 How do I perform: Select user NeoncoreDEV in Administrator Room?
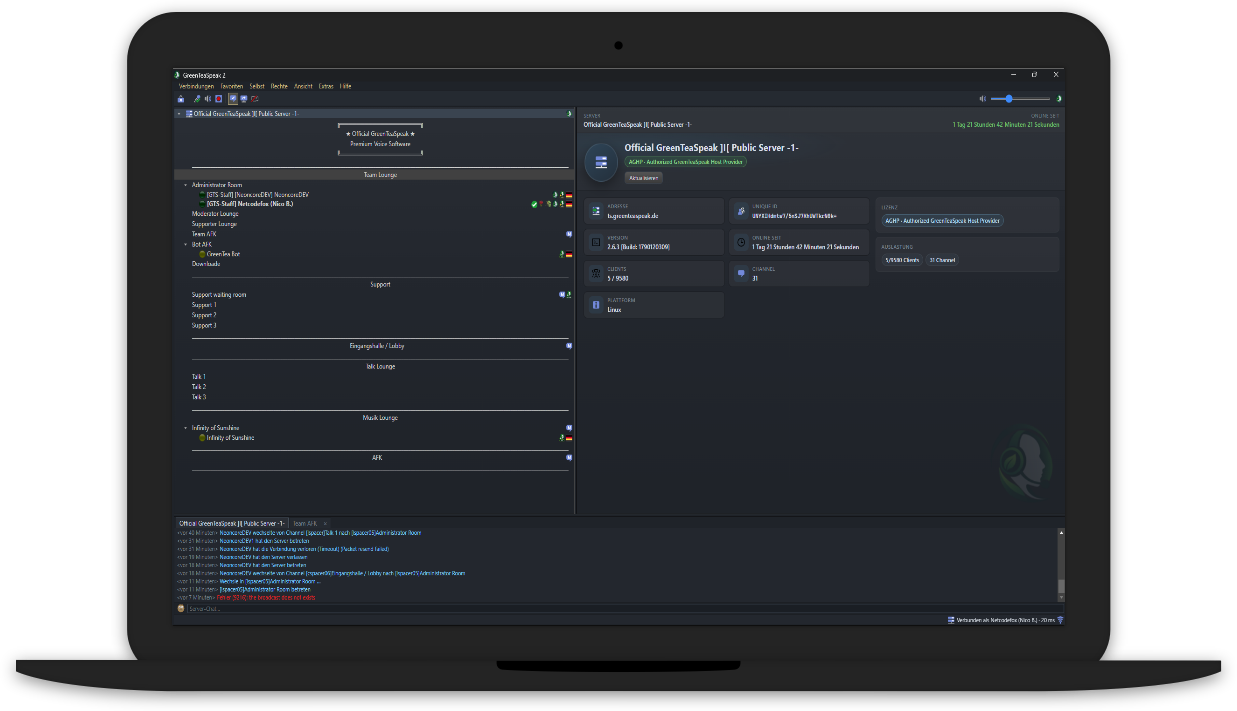pyautogui.click(x=260, y=195)
